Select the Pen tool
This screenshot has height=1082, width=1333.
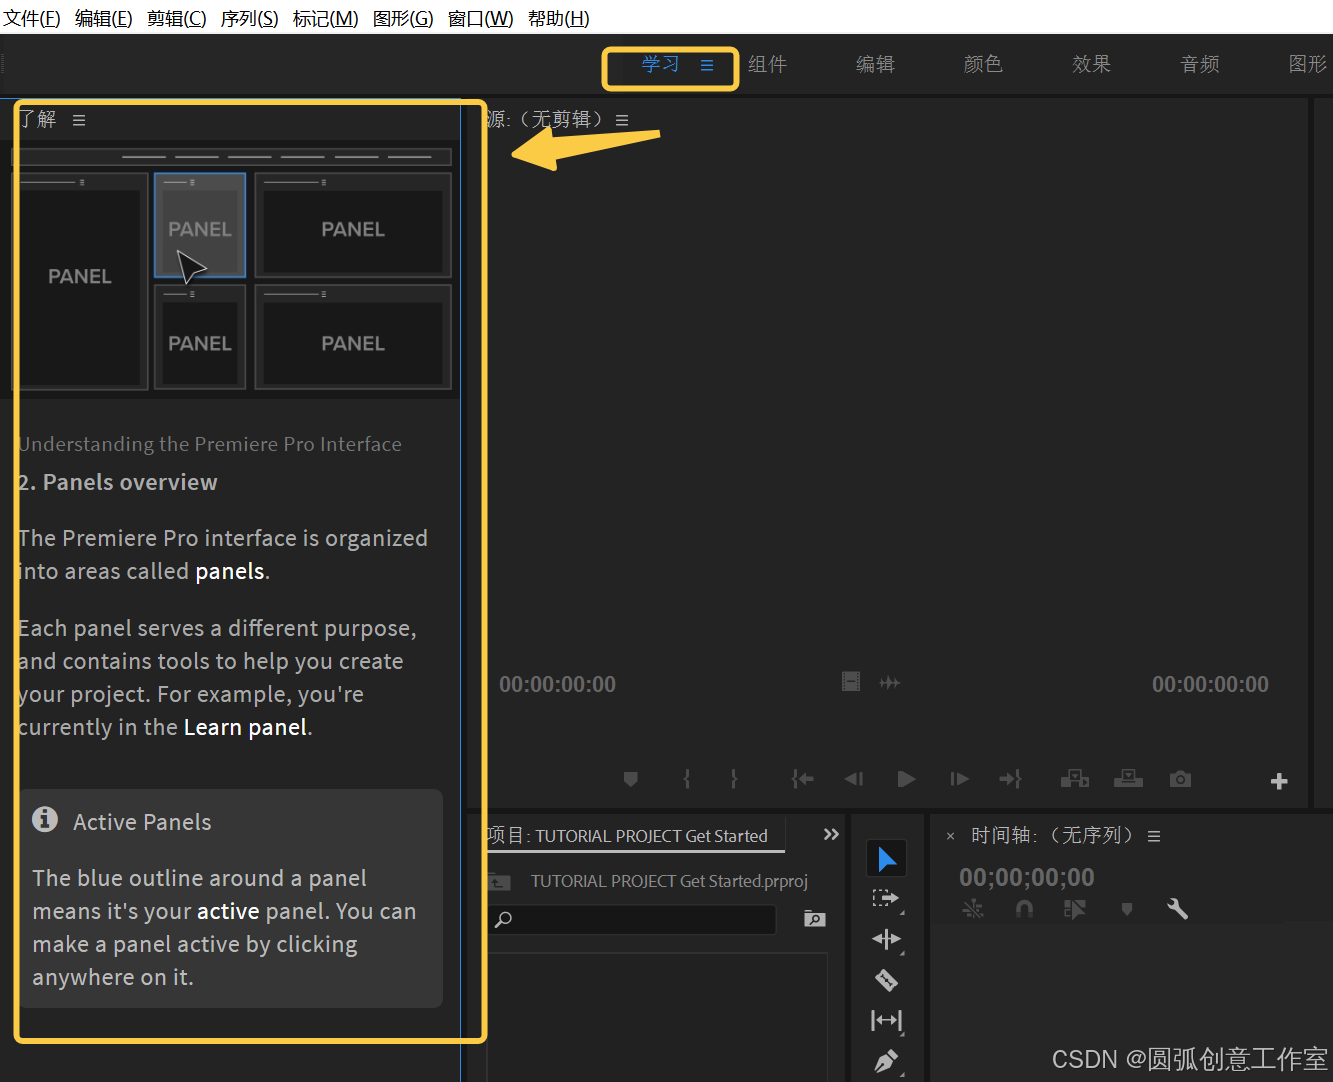tap(886, 1061)
